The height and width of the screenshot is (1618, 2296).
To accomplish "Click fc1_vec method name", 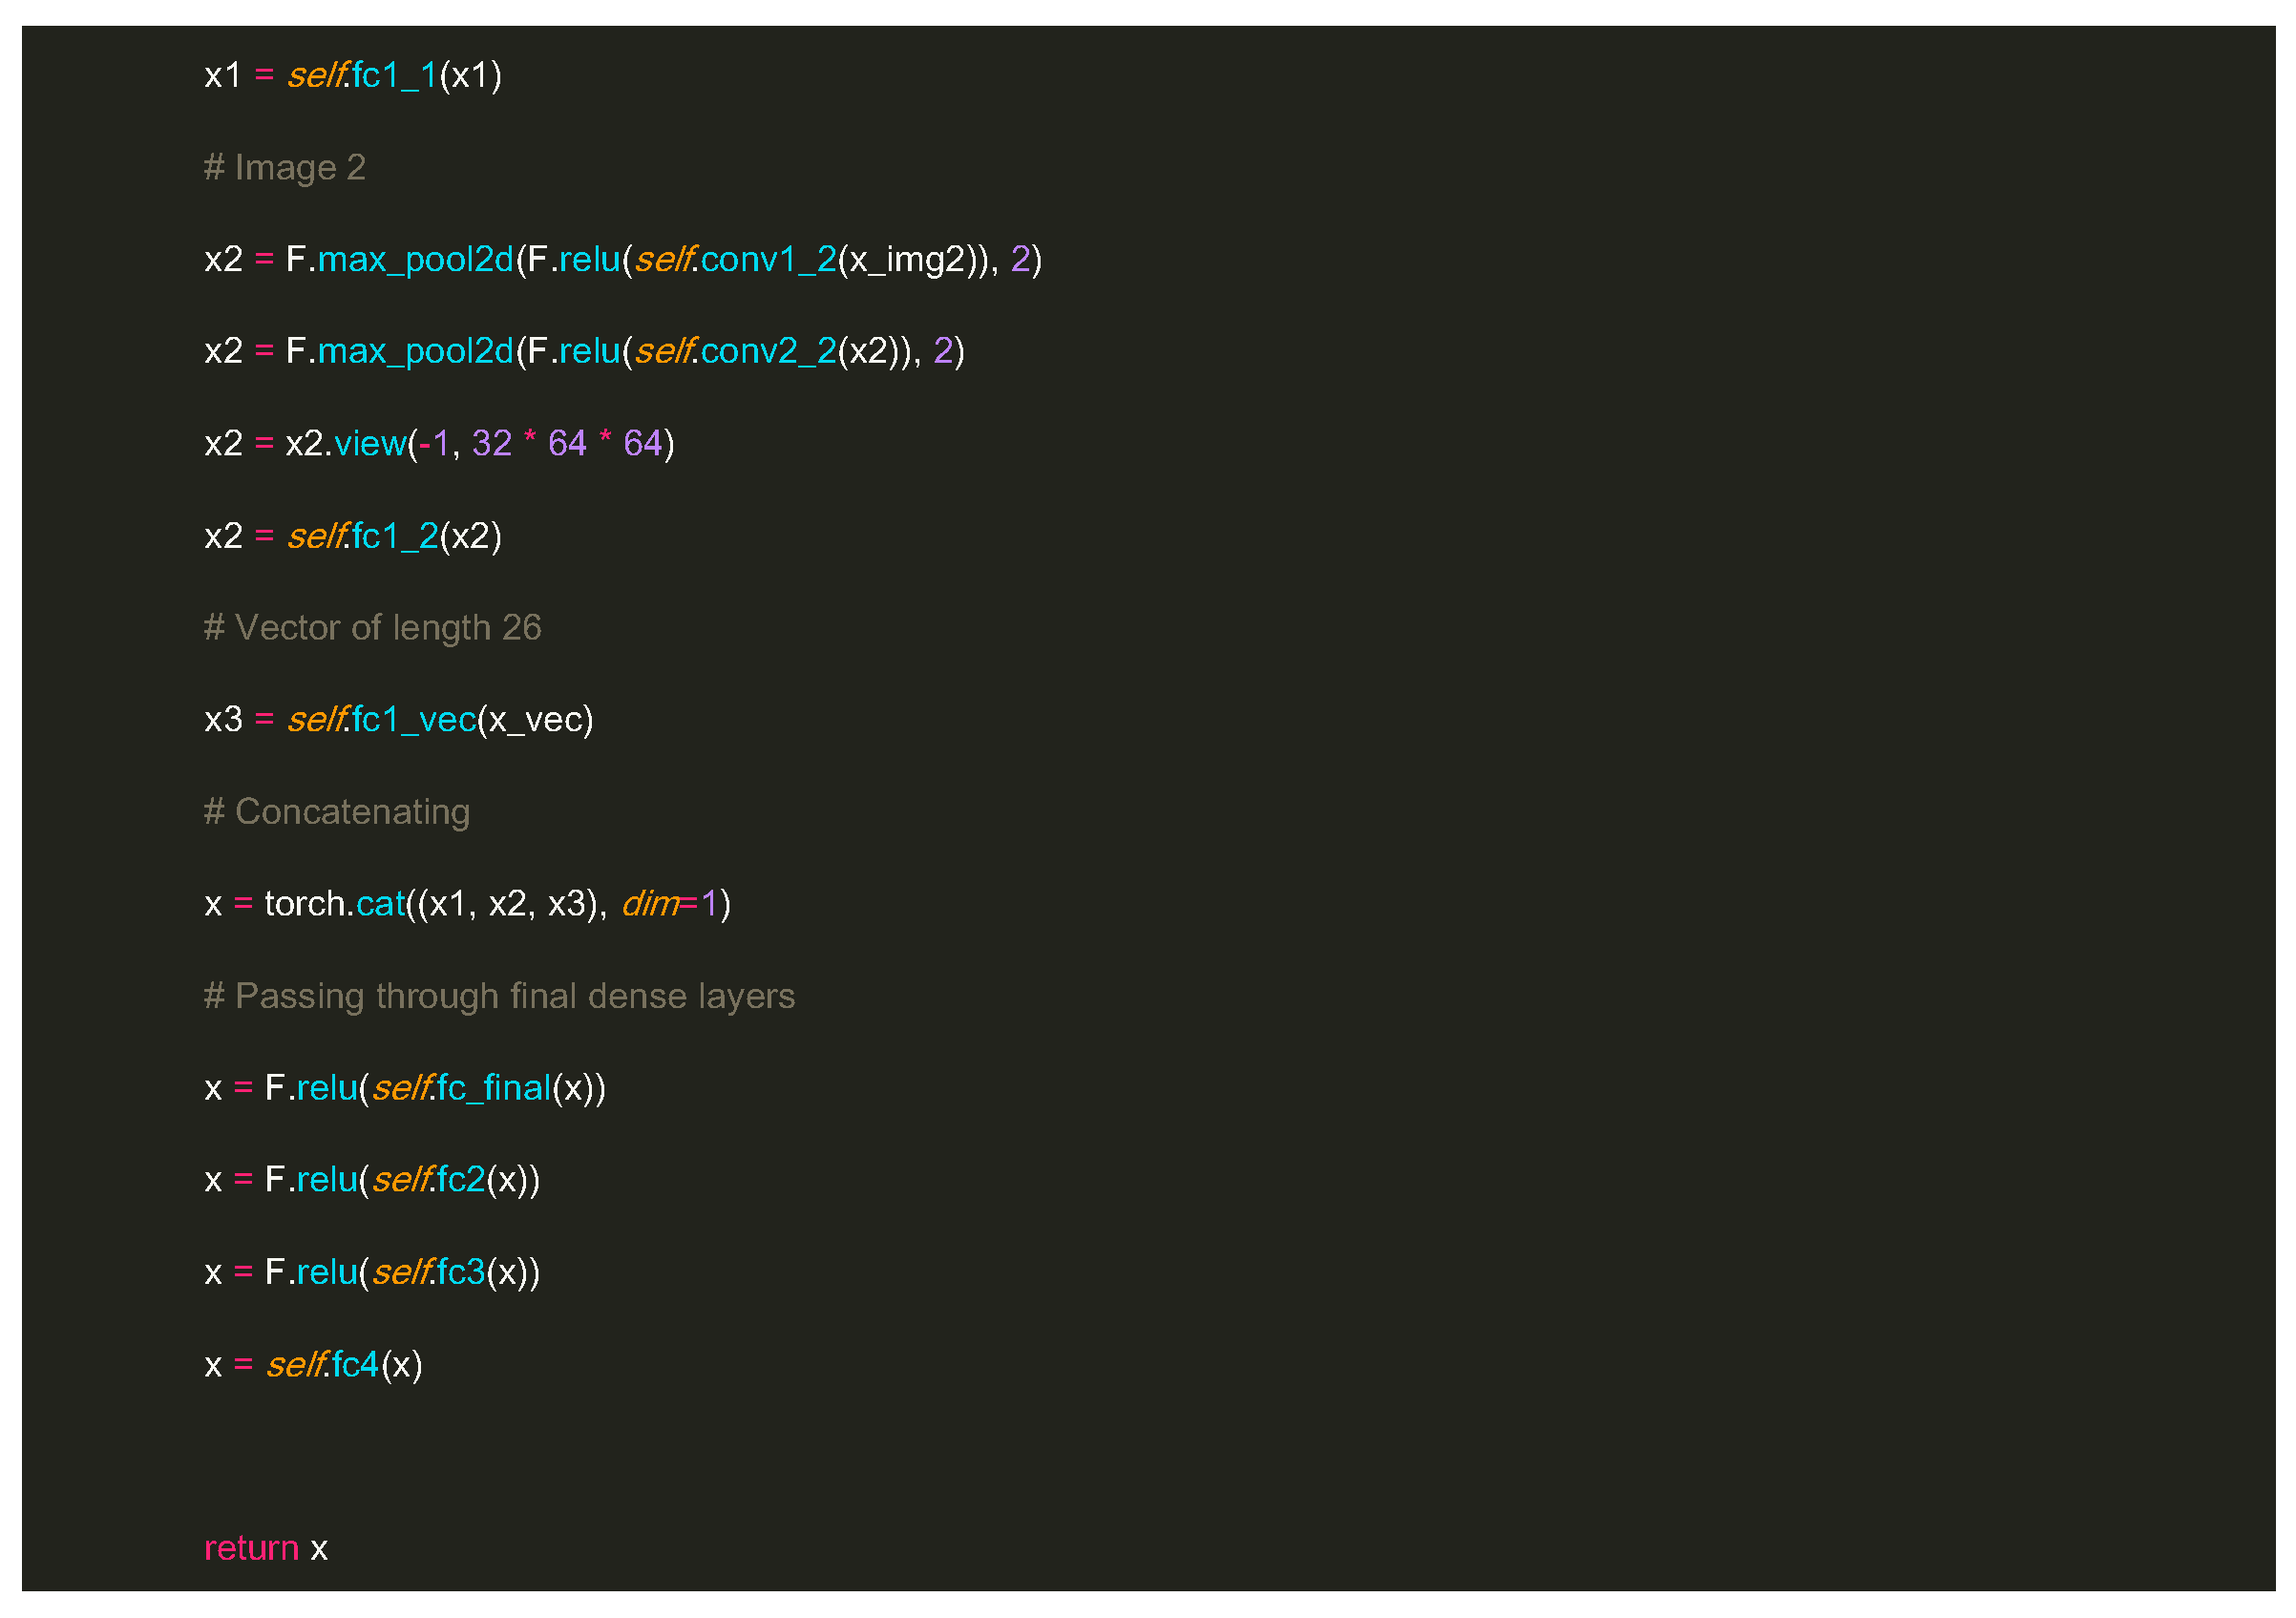I will (x=414, y=720).
